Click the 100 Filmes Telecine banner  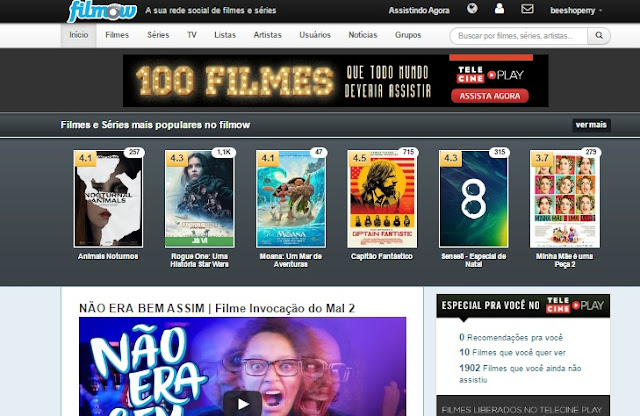(336, 80)
